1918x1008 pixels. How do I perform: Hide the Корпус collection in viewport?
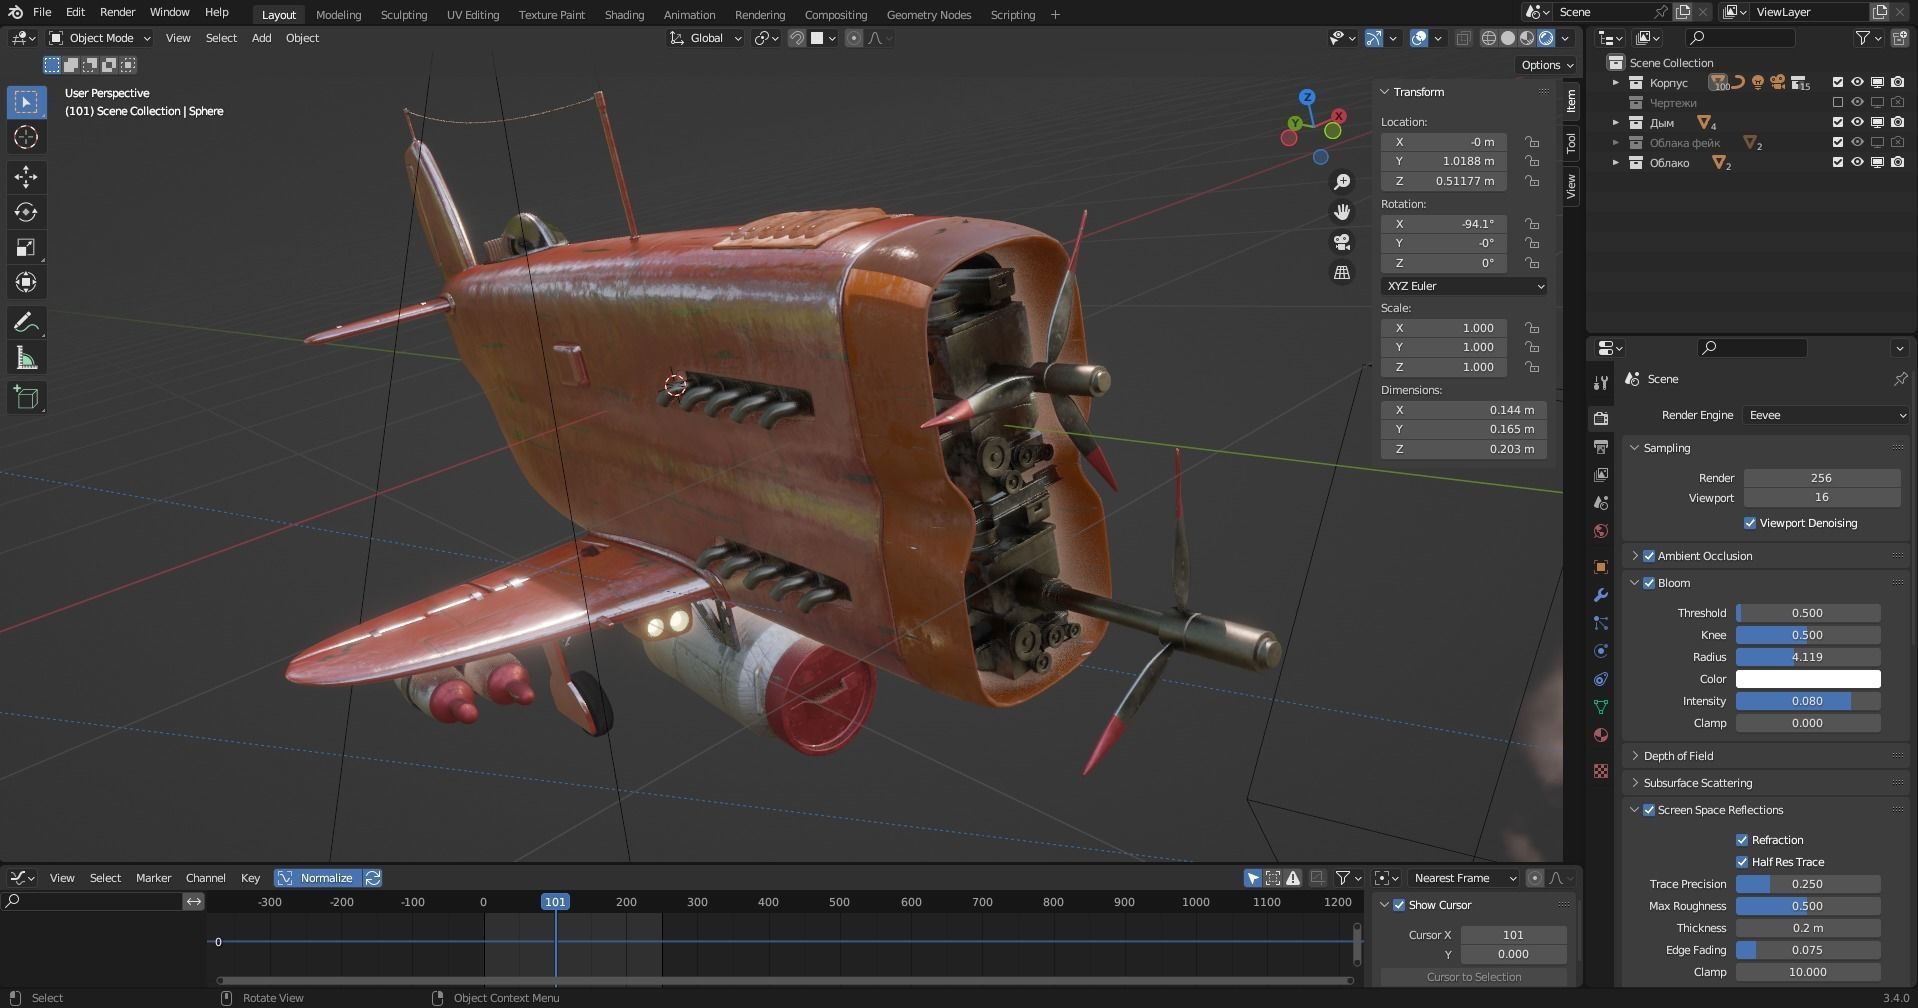coord(1857,83)
